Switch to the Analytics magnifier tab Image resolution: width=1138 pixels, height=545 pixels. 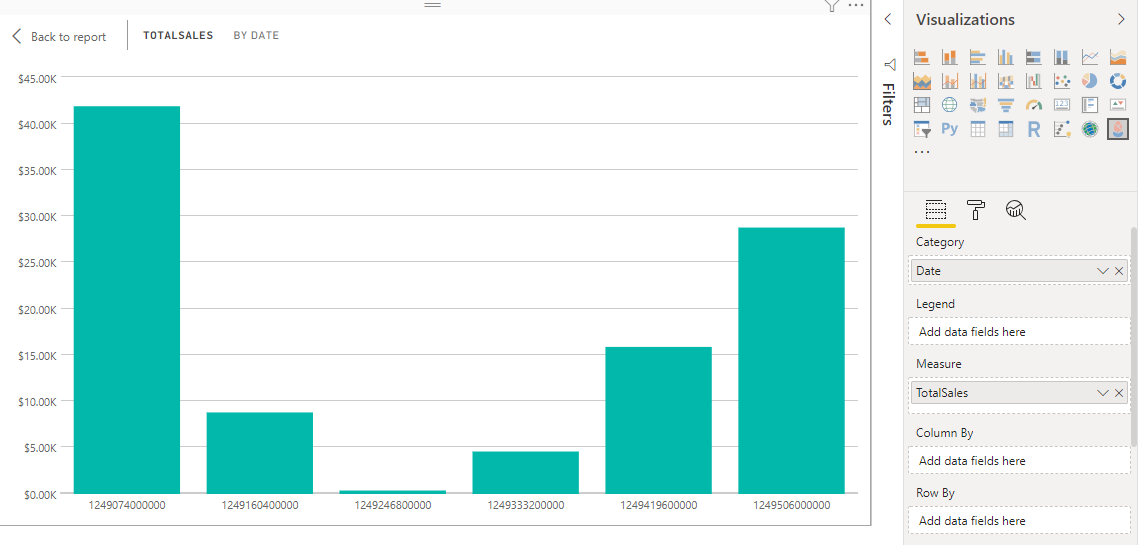click(1015, 210)
